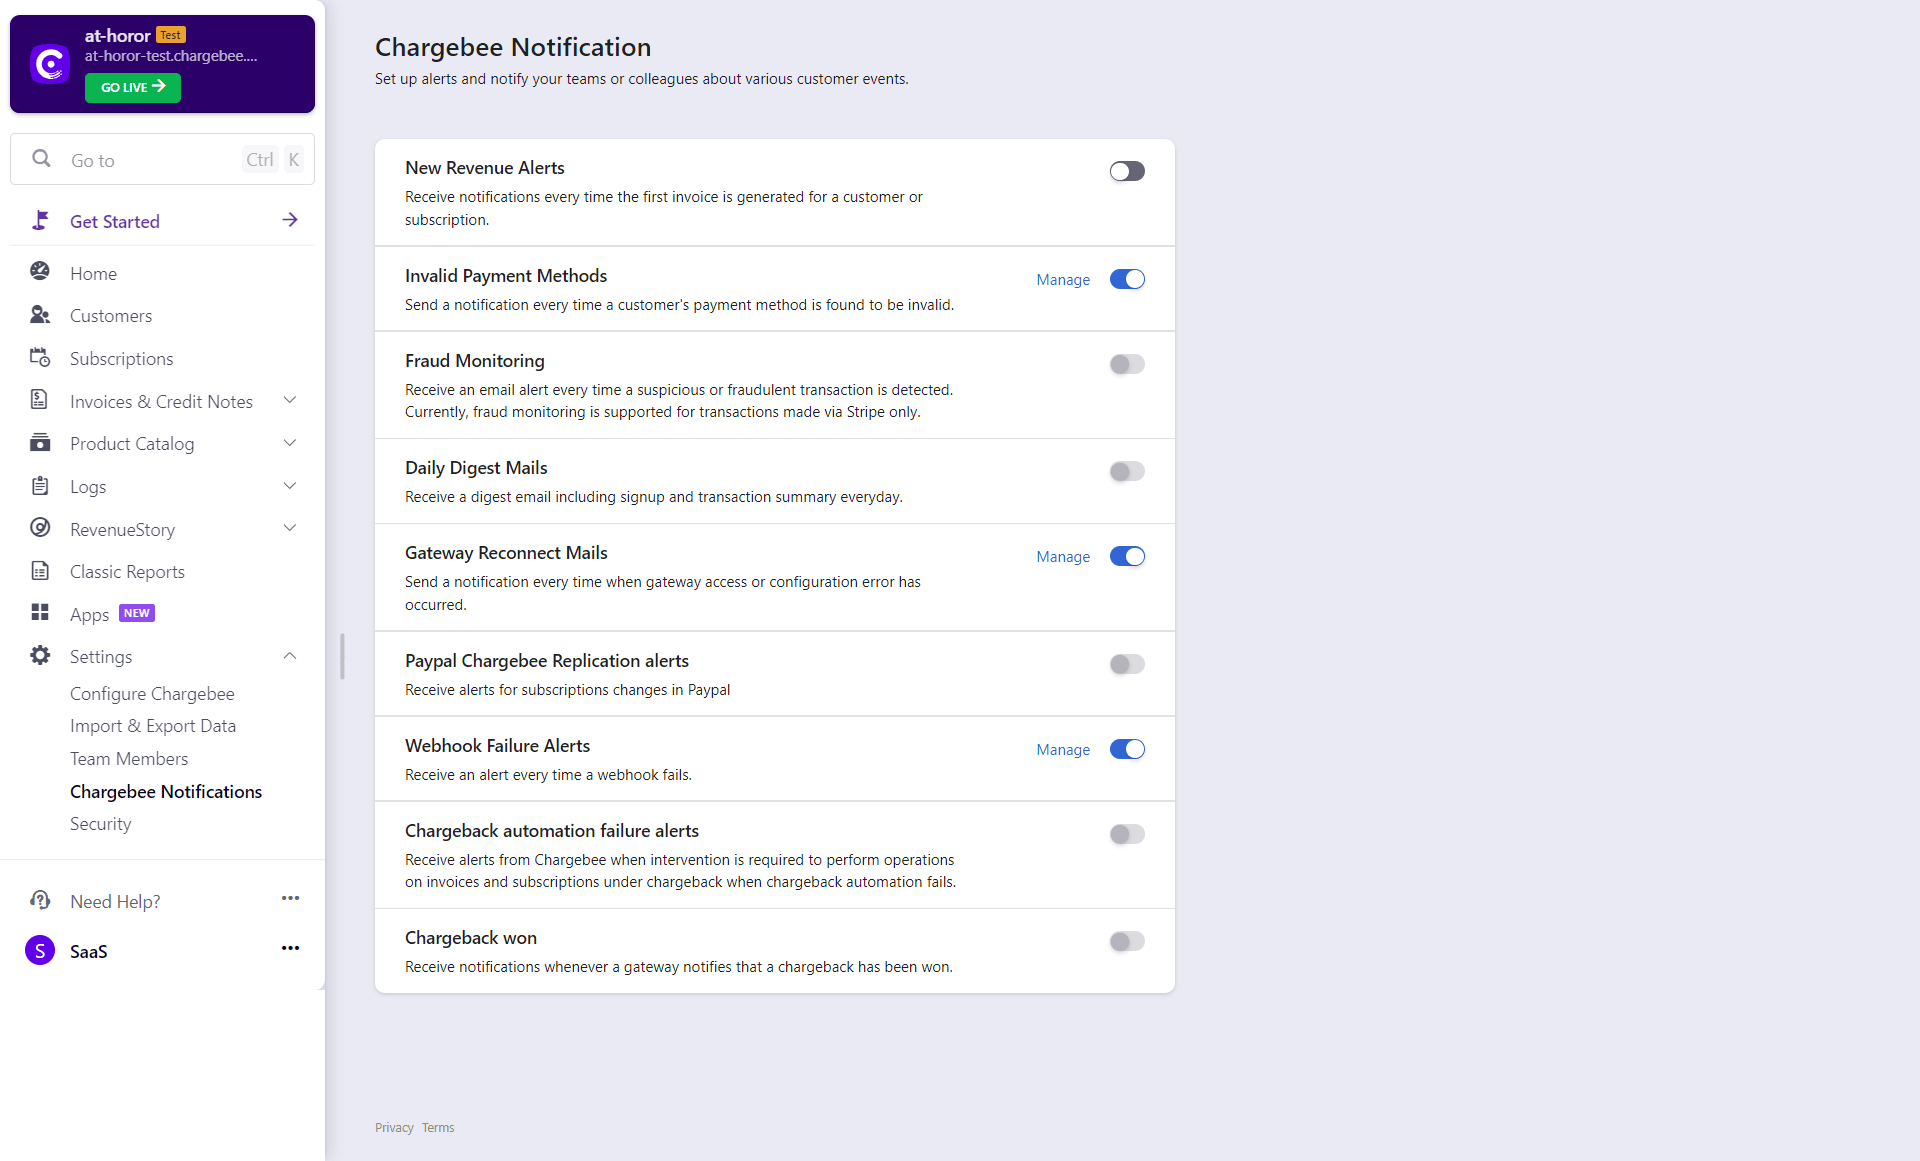Image resolution: width=1920 pixels, height=1161 pixels.
Task: Open Chargebee Notifications settings page
Action: click(166, 791)
